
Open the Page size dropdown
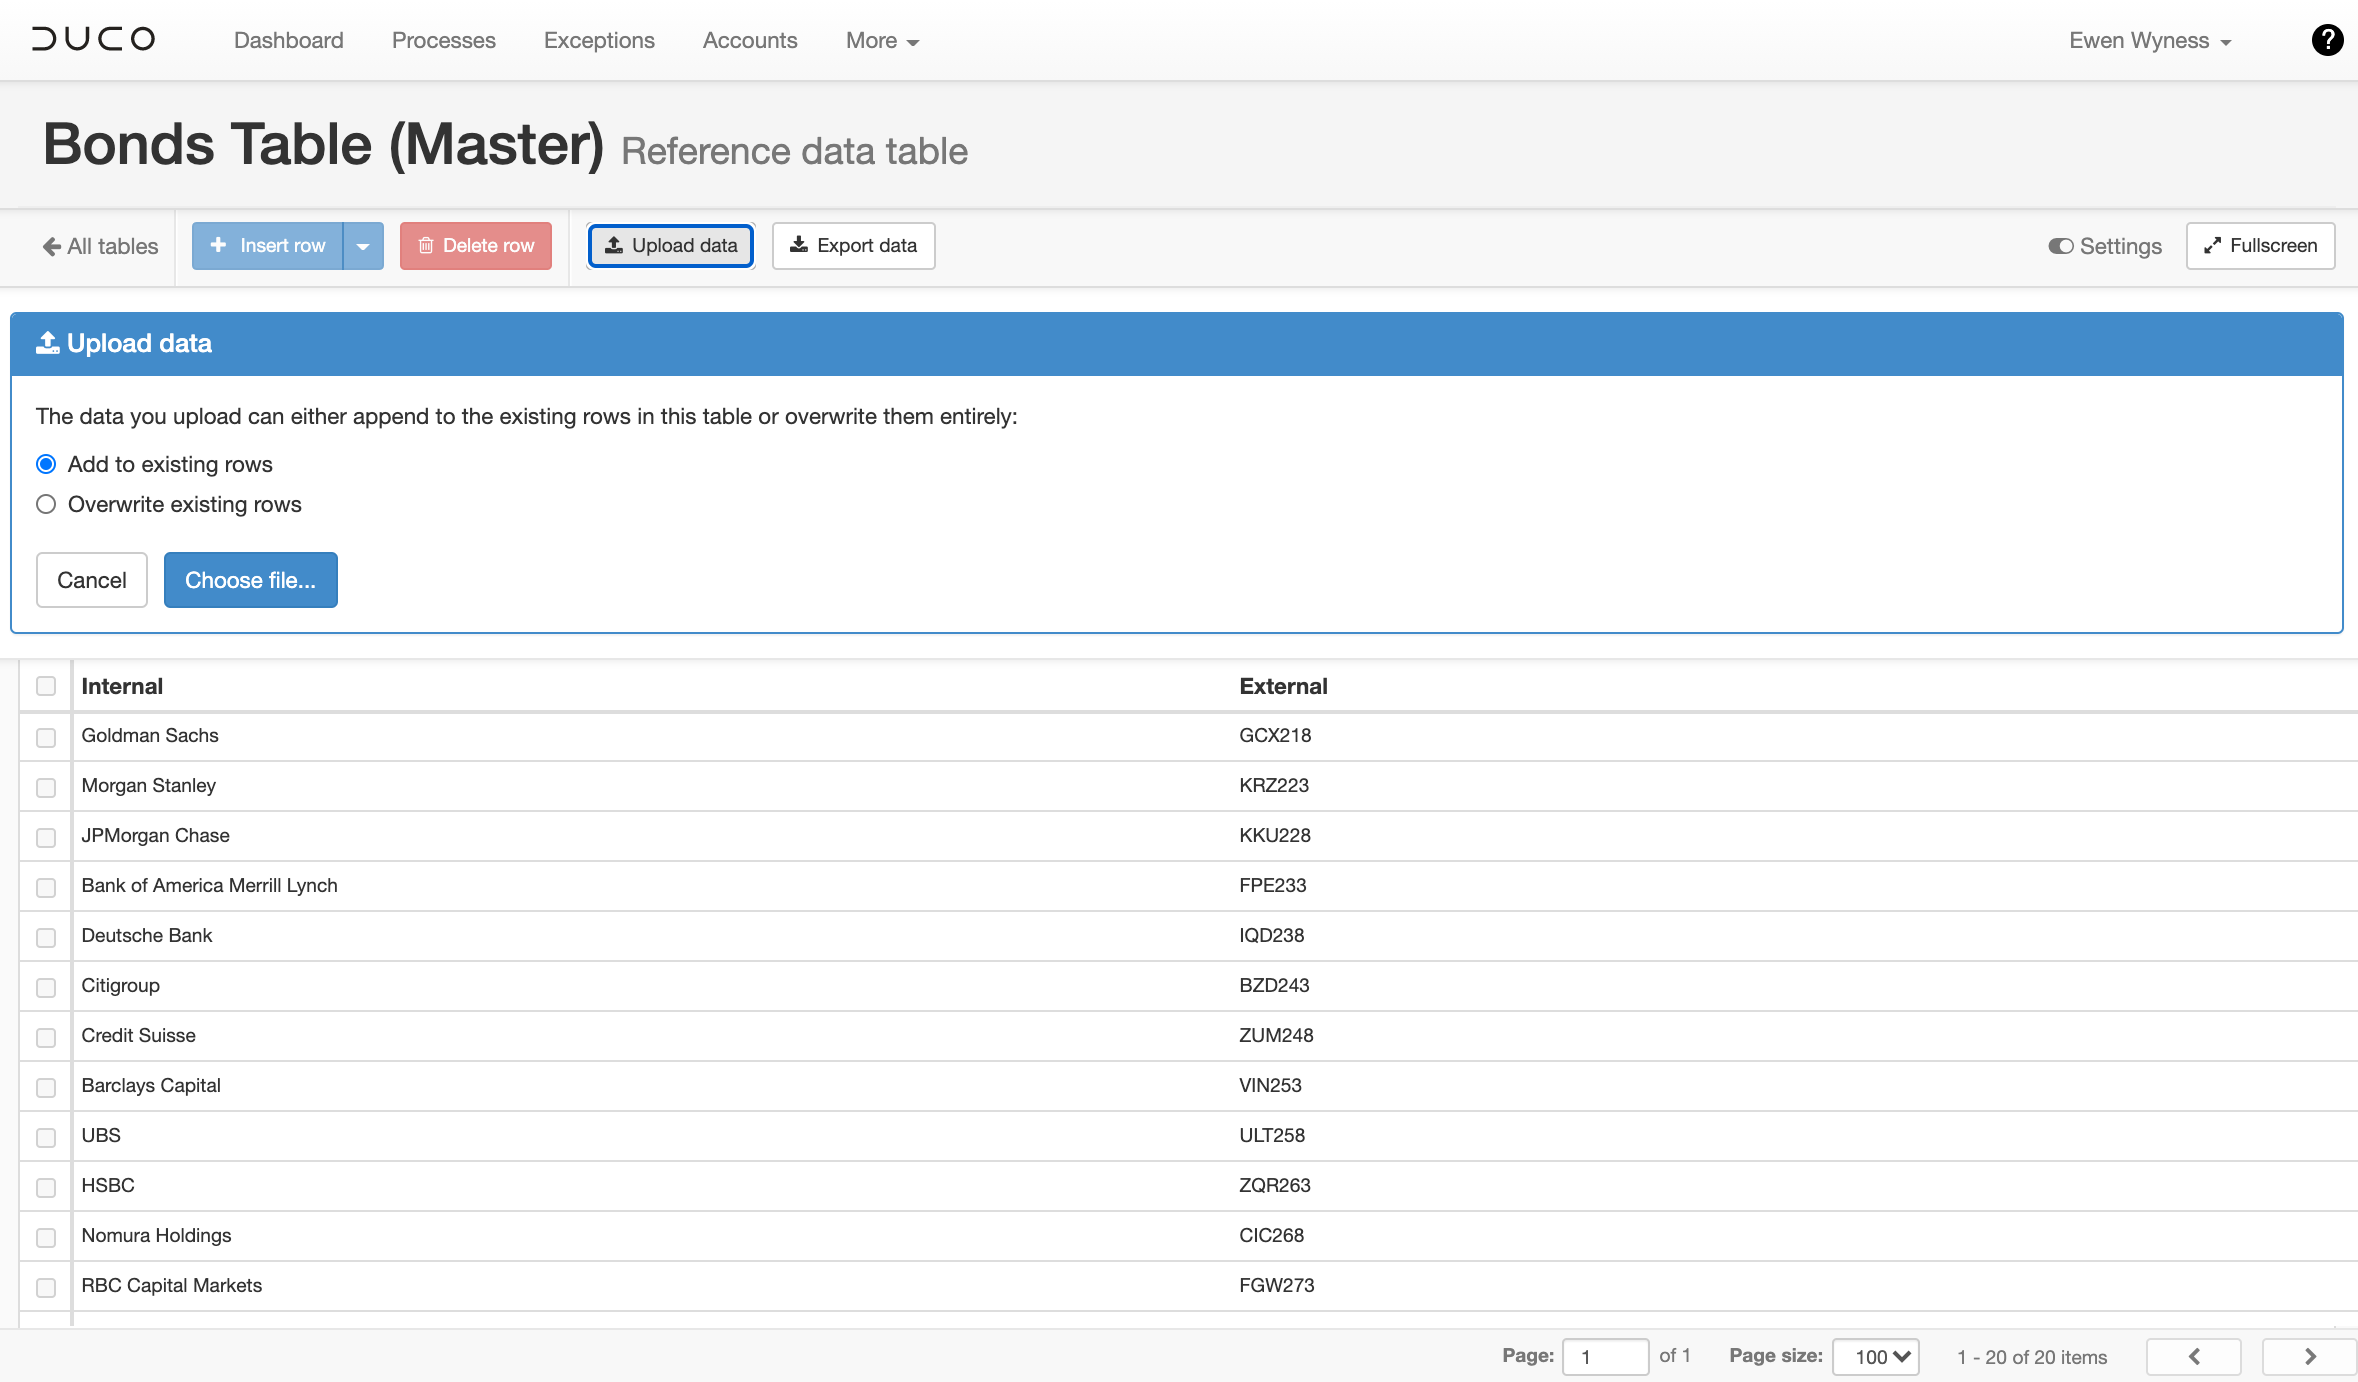point(1875,1356)
